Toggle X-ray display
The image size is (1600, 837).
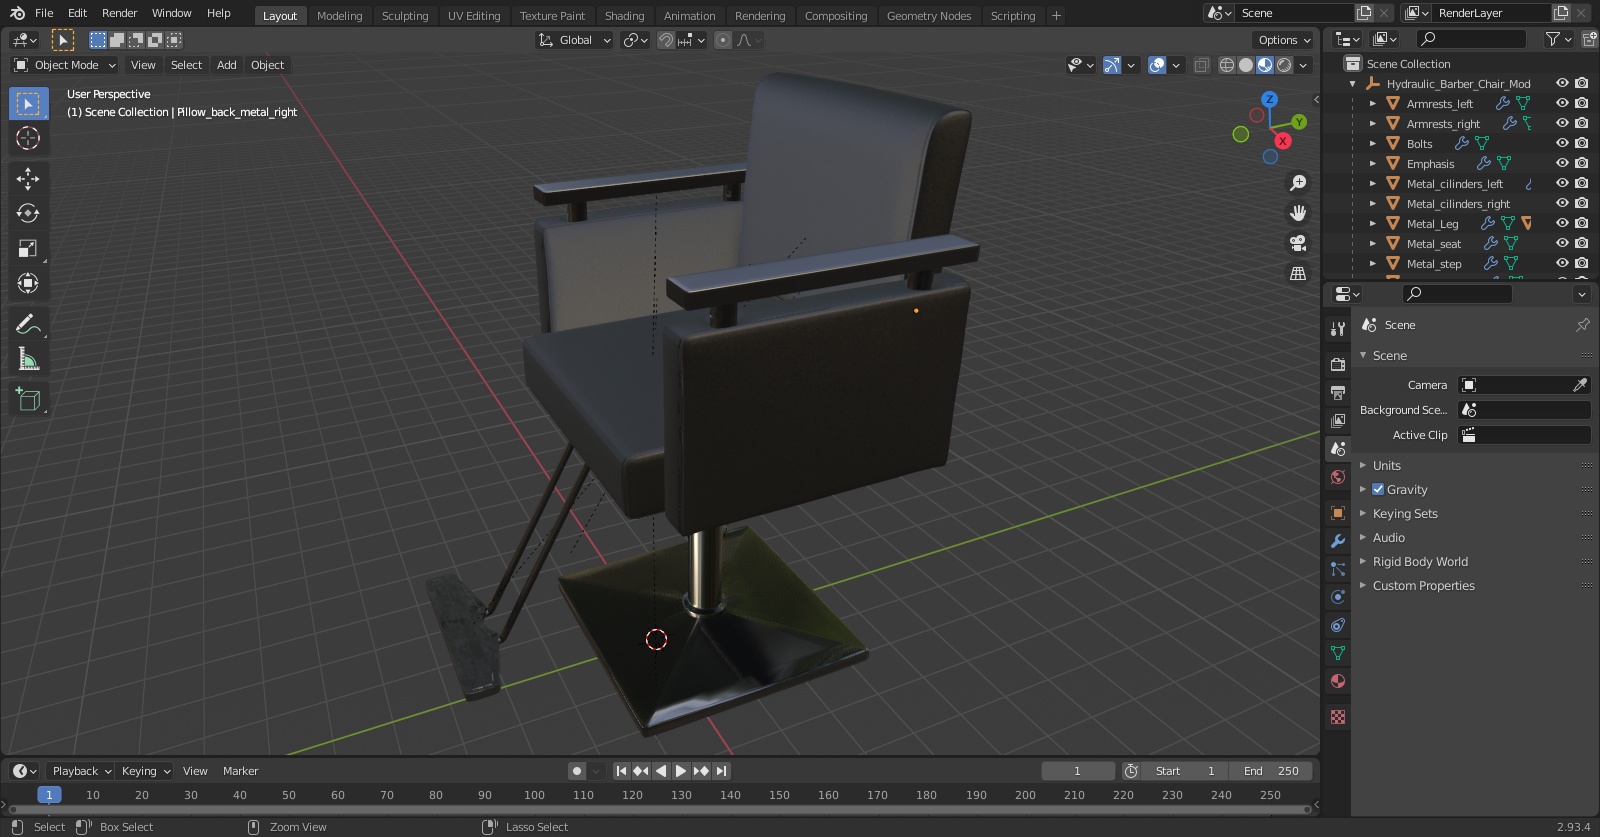(1202, 65)
